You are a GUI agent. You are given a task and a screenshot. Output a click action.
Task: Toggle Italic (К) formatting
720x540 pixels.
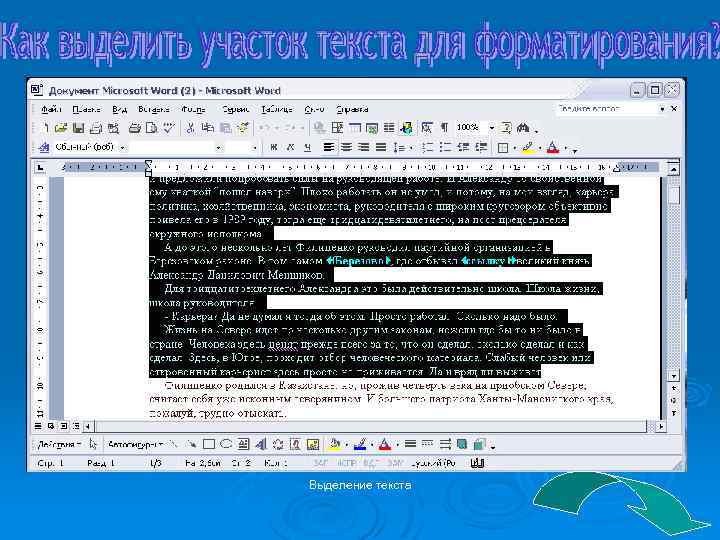click(291, 147)
